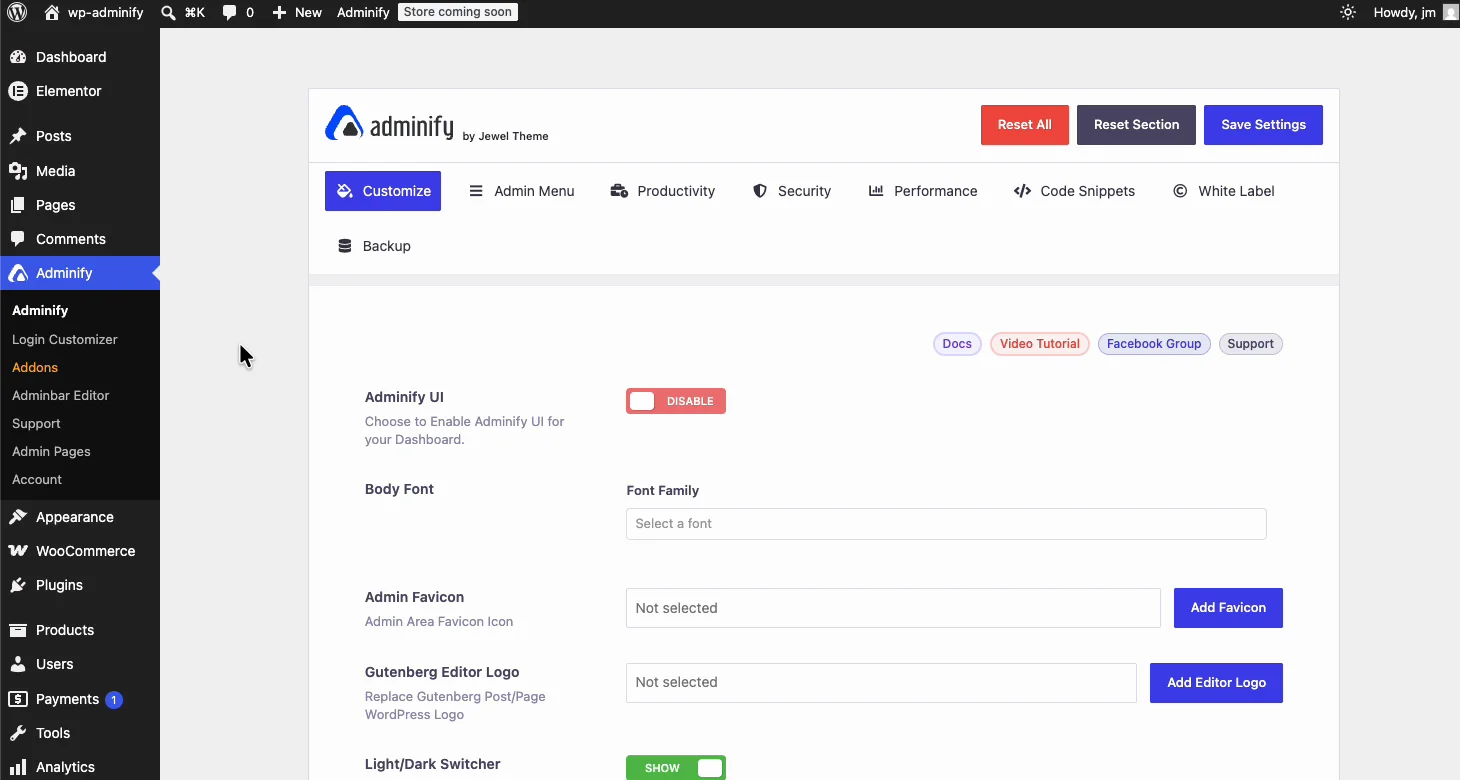Click the Users person icon
The height and width of the screenshot is (780, 1460).
click(18, 664)
